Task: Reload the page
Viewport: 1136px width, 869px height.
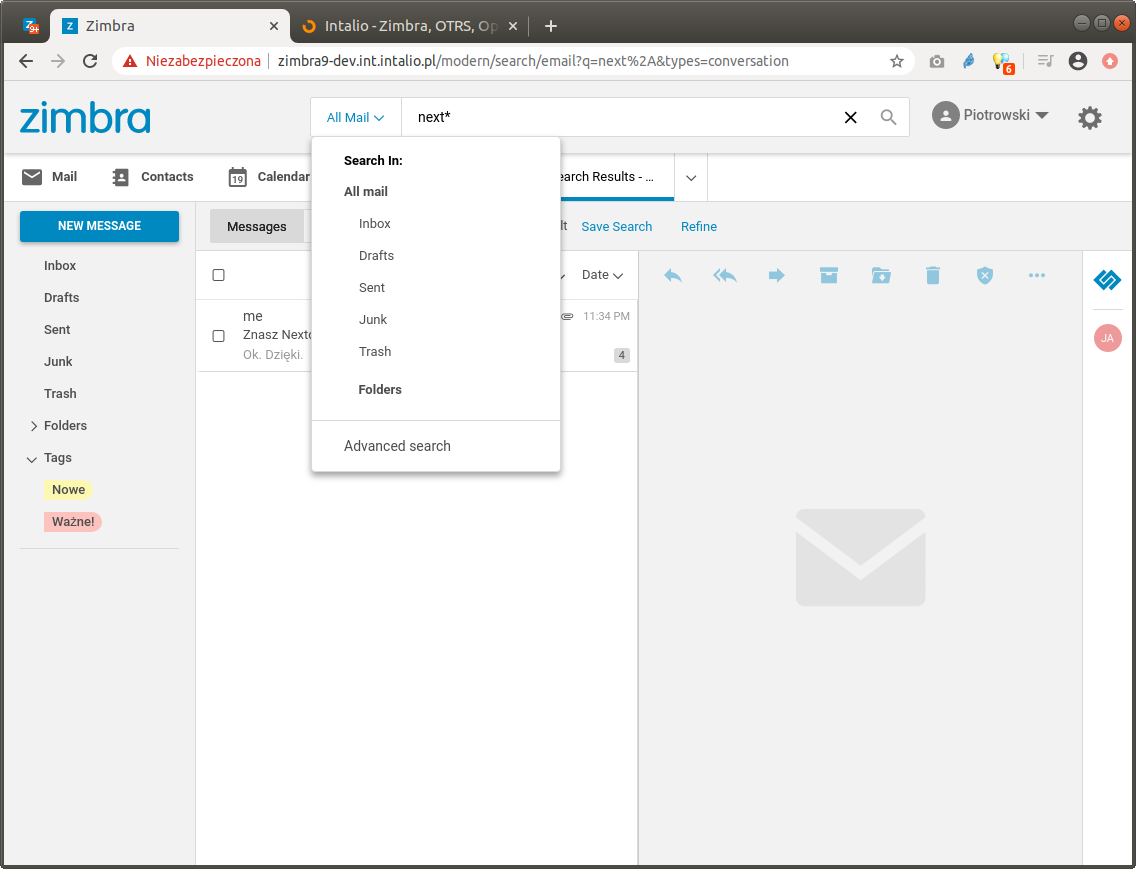Action: [x=90, y=62]
